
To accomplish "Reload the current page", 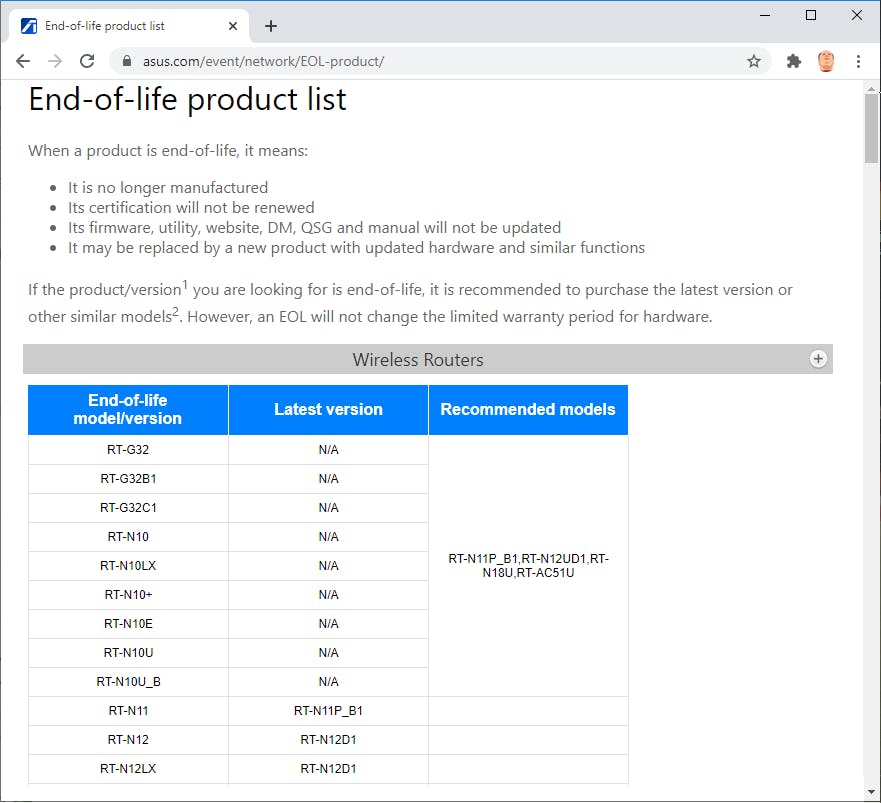I will point(87,61).
